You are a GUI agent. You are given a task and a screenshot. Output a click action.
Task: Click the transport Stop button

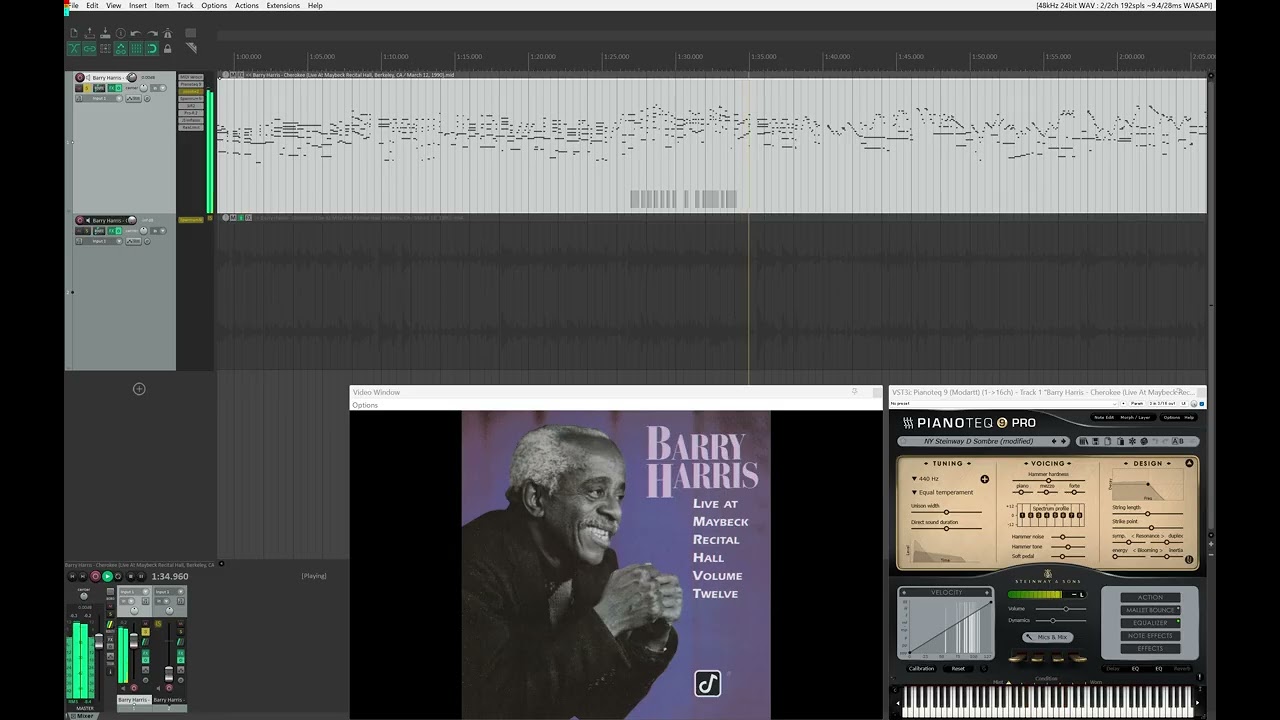(x=130, y=576)
